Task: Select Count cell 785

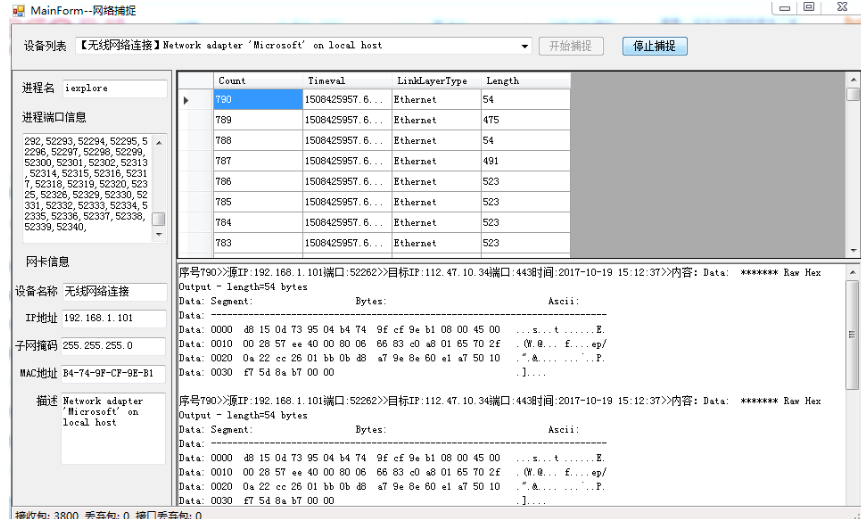Action: [258, 202]
